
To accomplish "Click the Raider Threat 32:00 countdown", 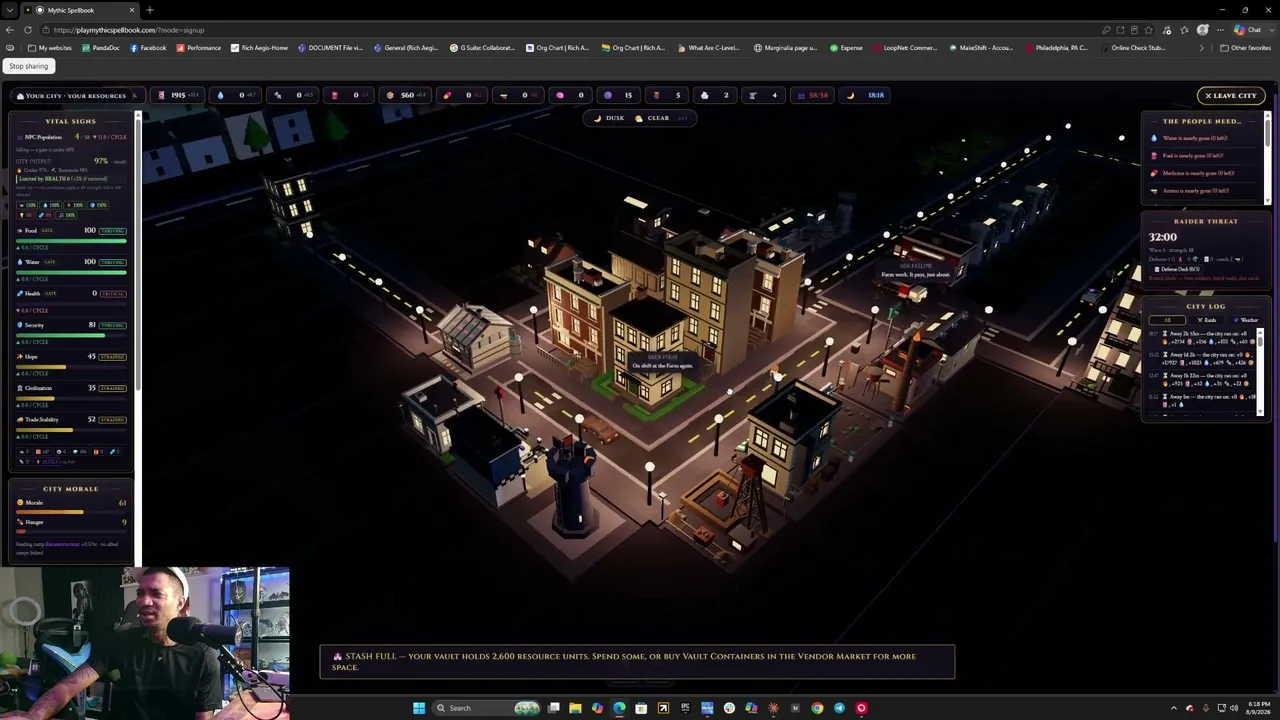I will click(x=1162, y=238).
